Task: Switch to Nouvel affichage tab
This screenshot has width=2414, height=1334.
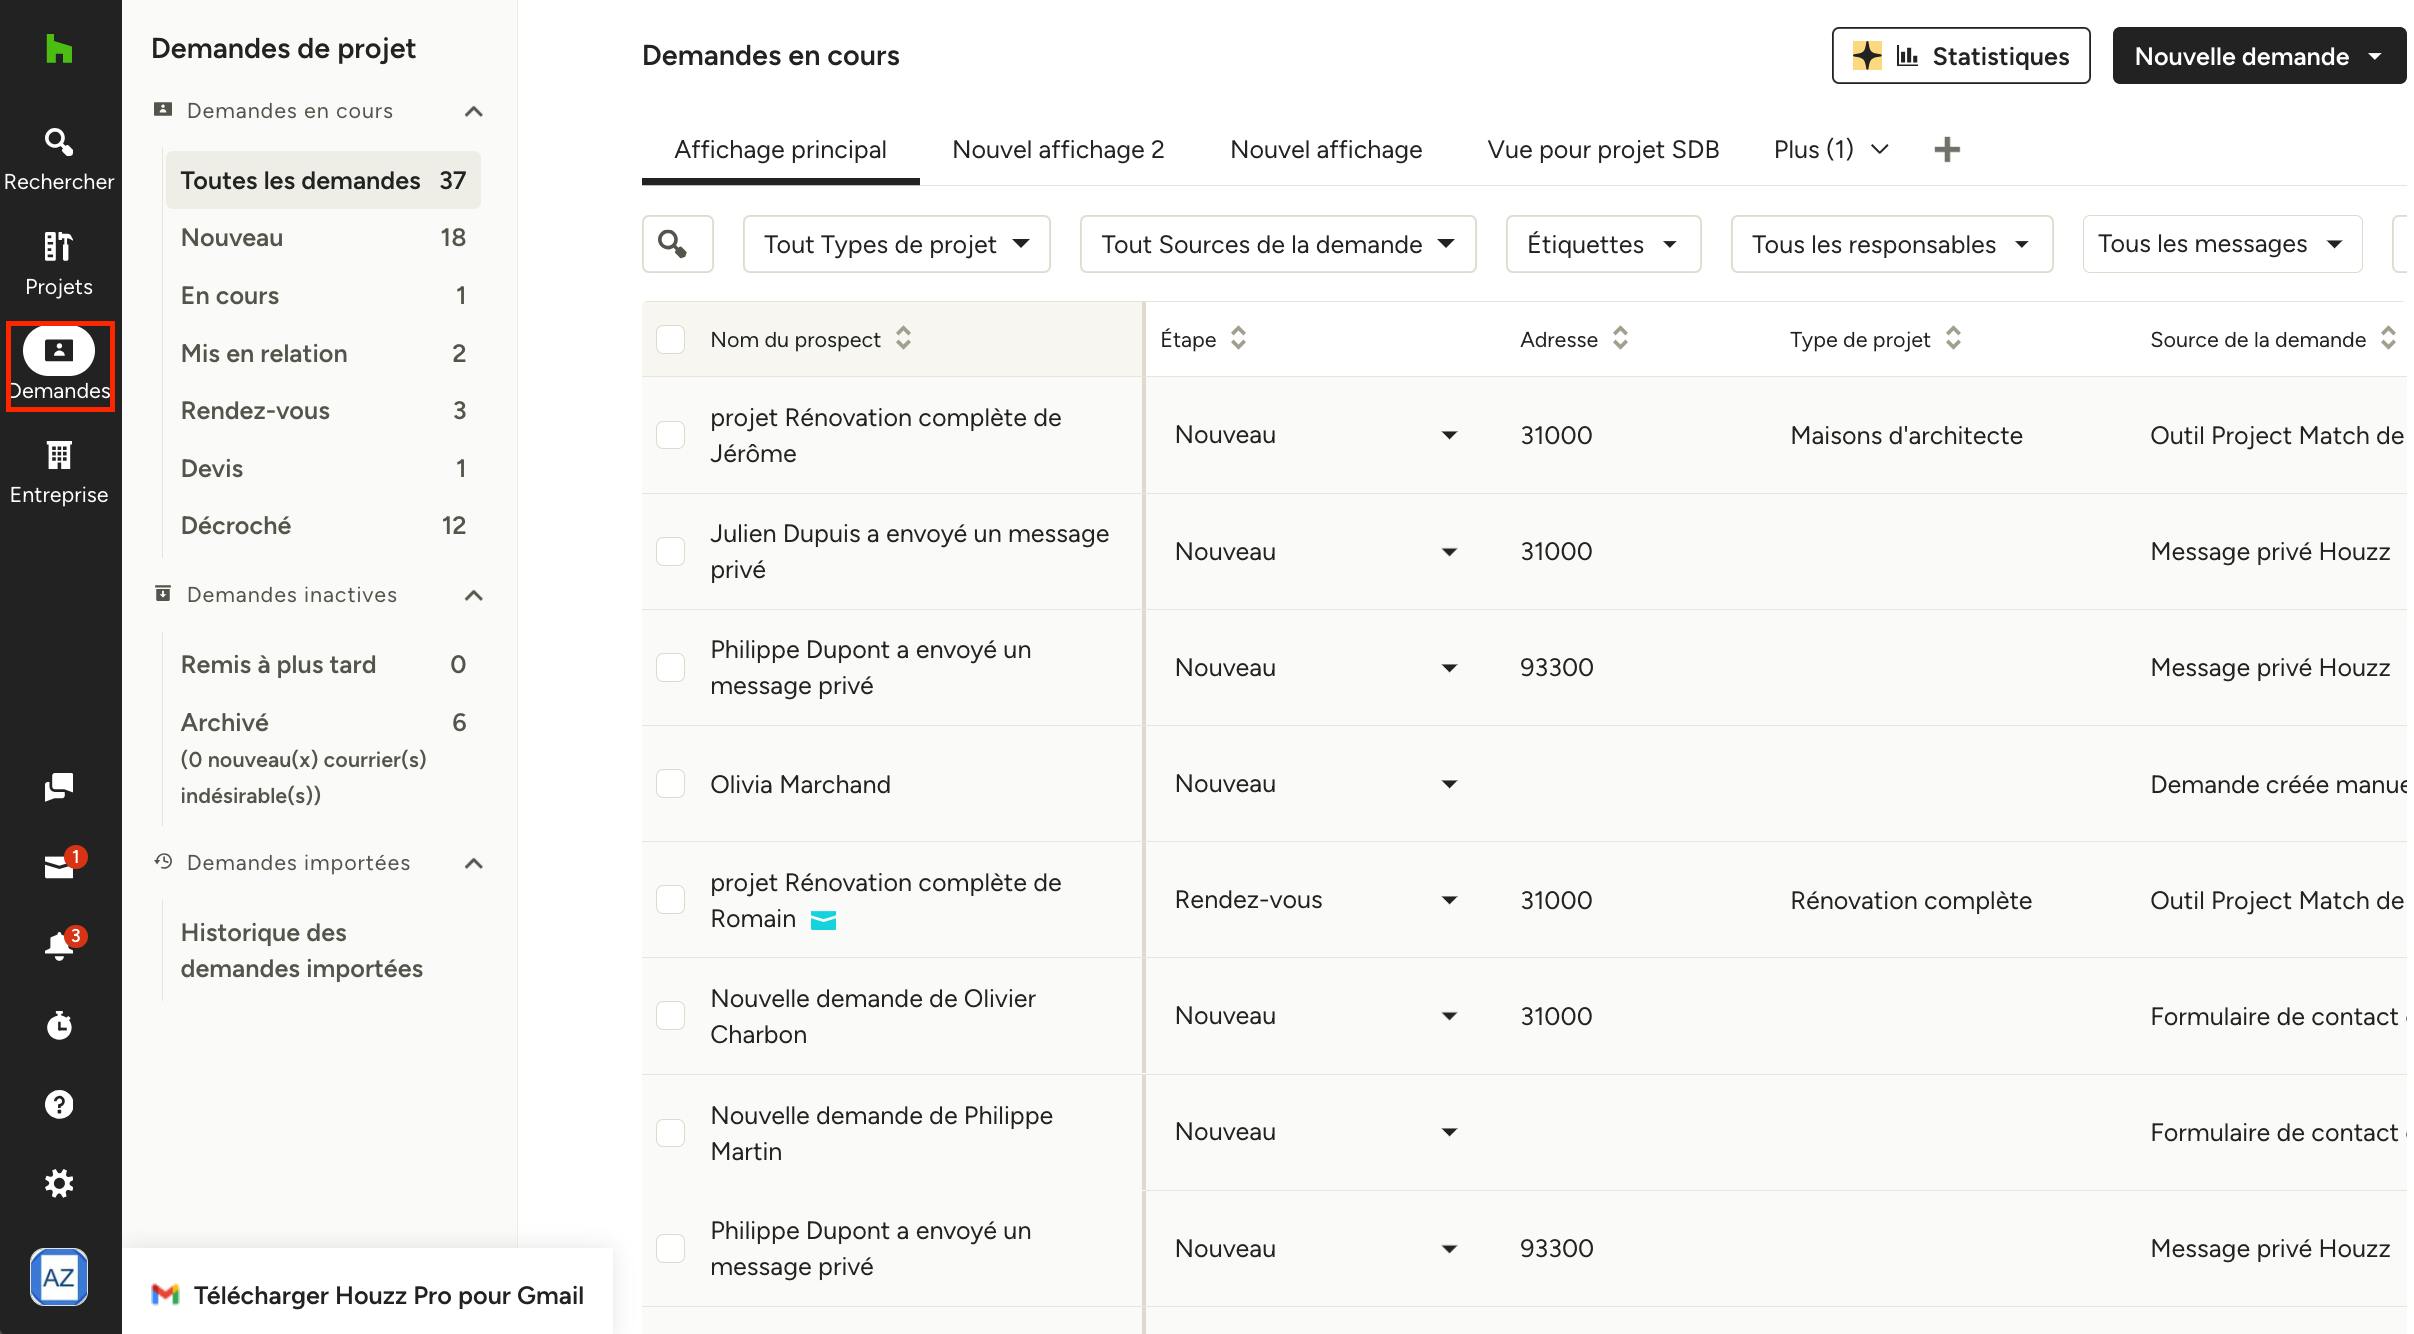Action: (x=1326, y=150)
